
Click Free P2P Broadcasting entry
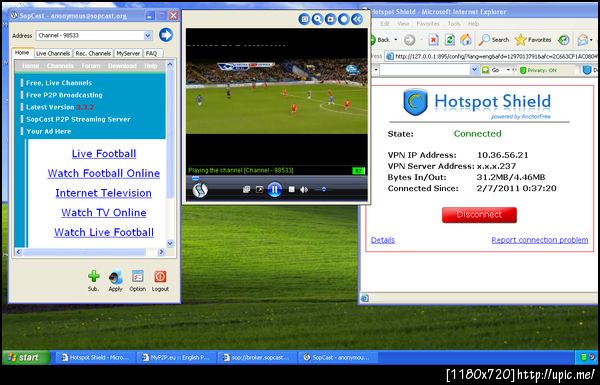pos(64,95)
